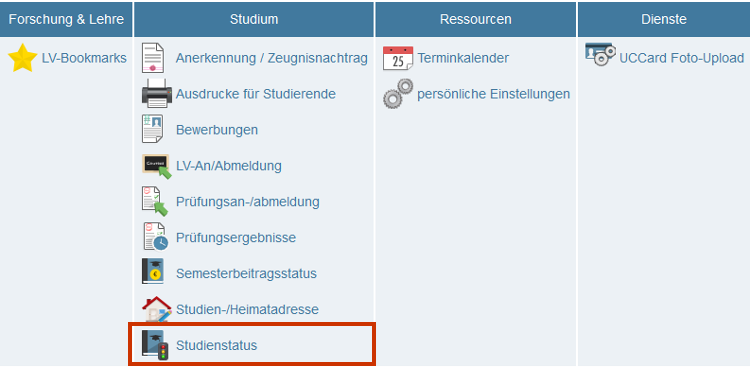Open the Prüfungsan-/abmeldung checklist icon
Image resolution: width=750 pixels, height=367 pixels.
pos(155,201)
